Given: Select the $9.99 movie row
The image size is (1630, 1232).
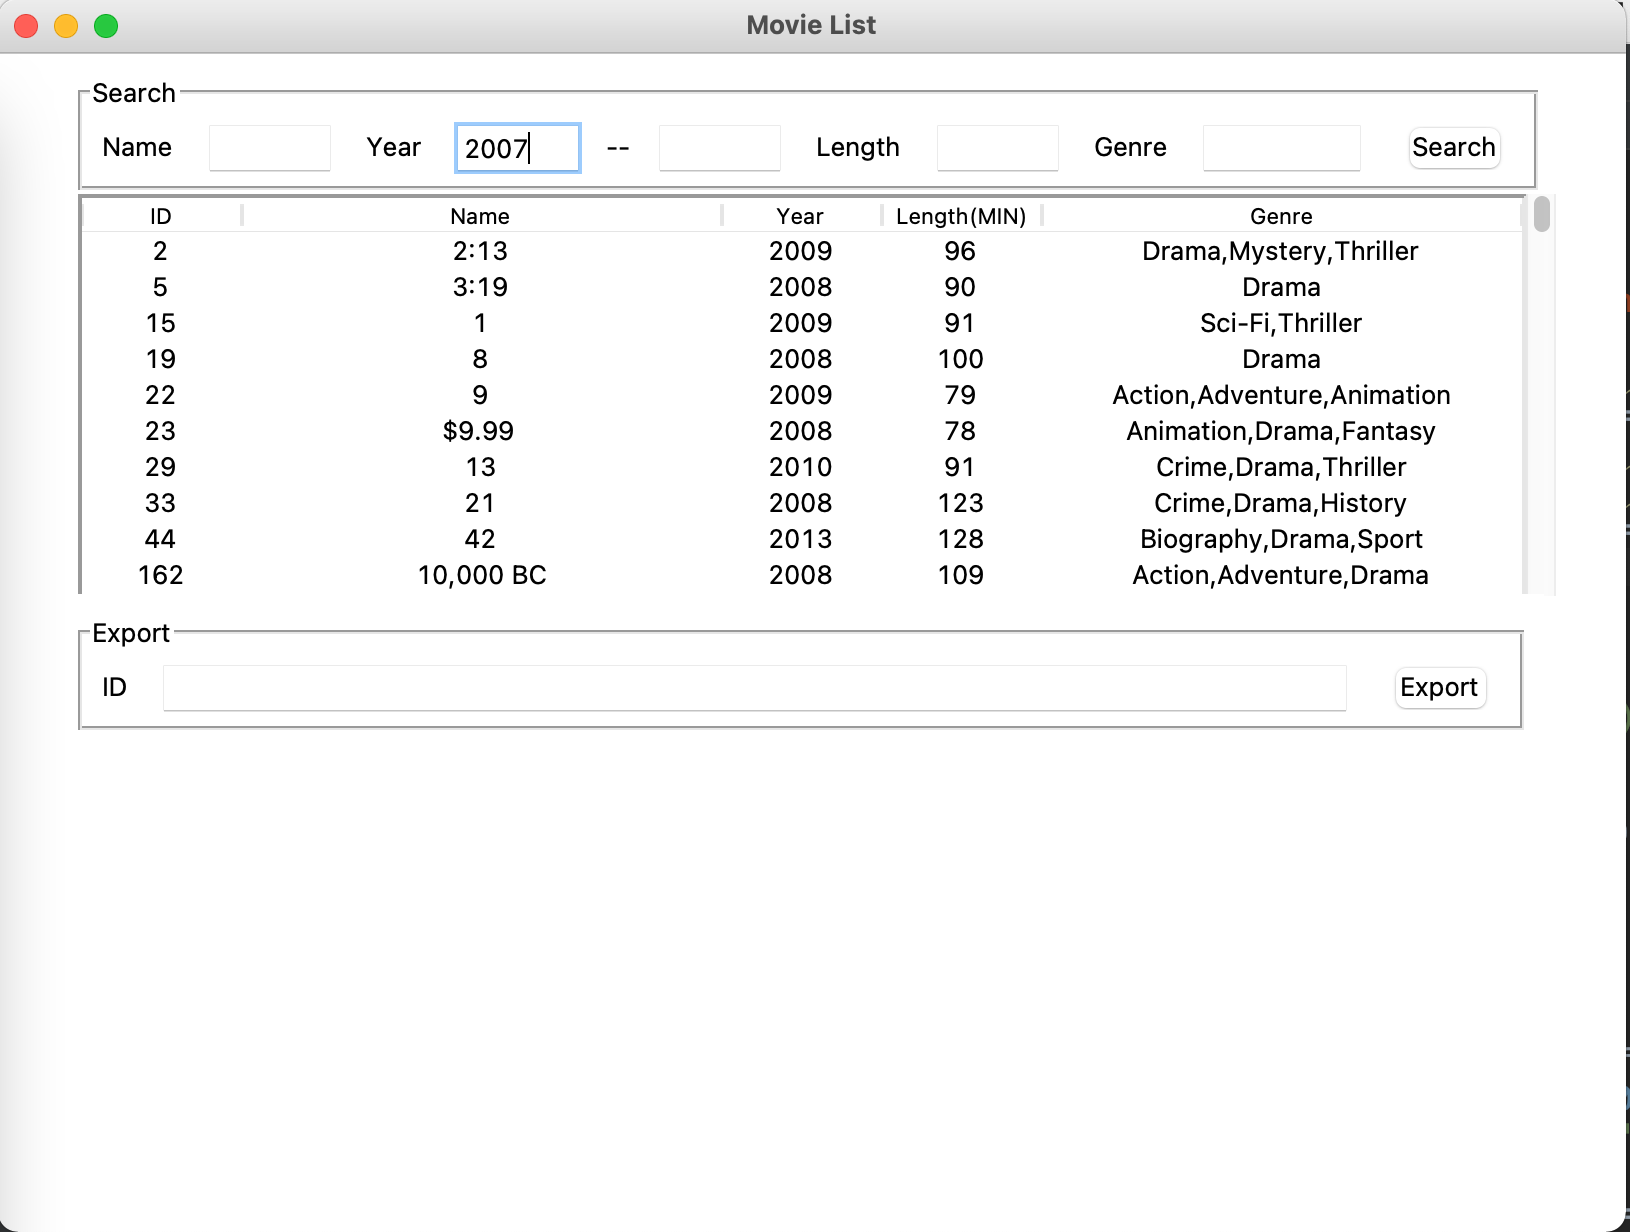Looking at the screenshot, I should [x=802, y=431].
